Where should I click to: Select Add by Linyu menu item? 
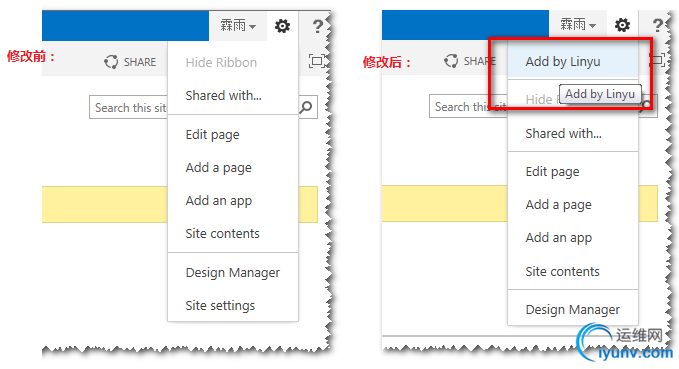coord(573,62)
